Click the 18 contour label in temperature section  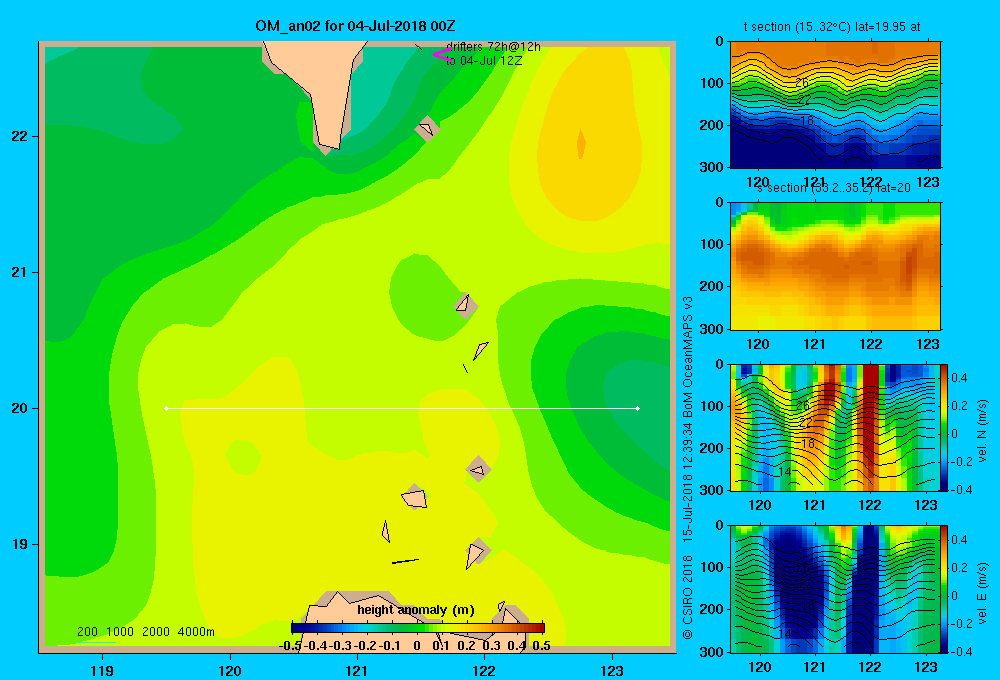point(807,121)
